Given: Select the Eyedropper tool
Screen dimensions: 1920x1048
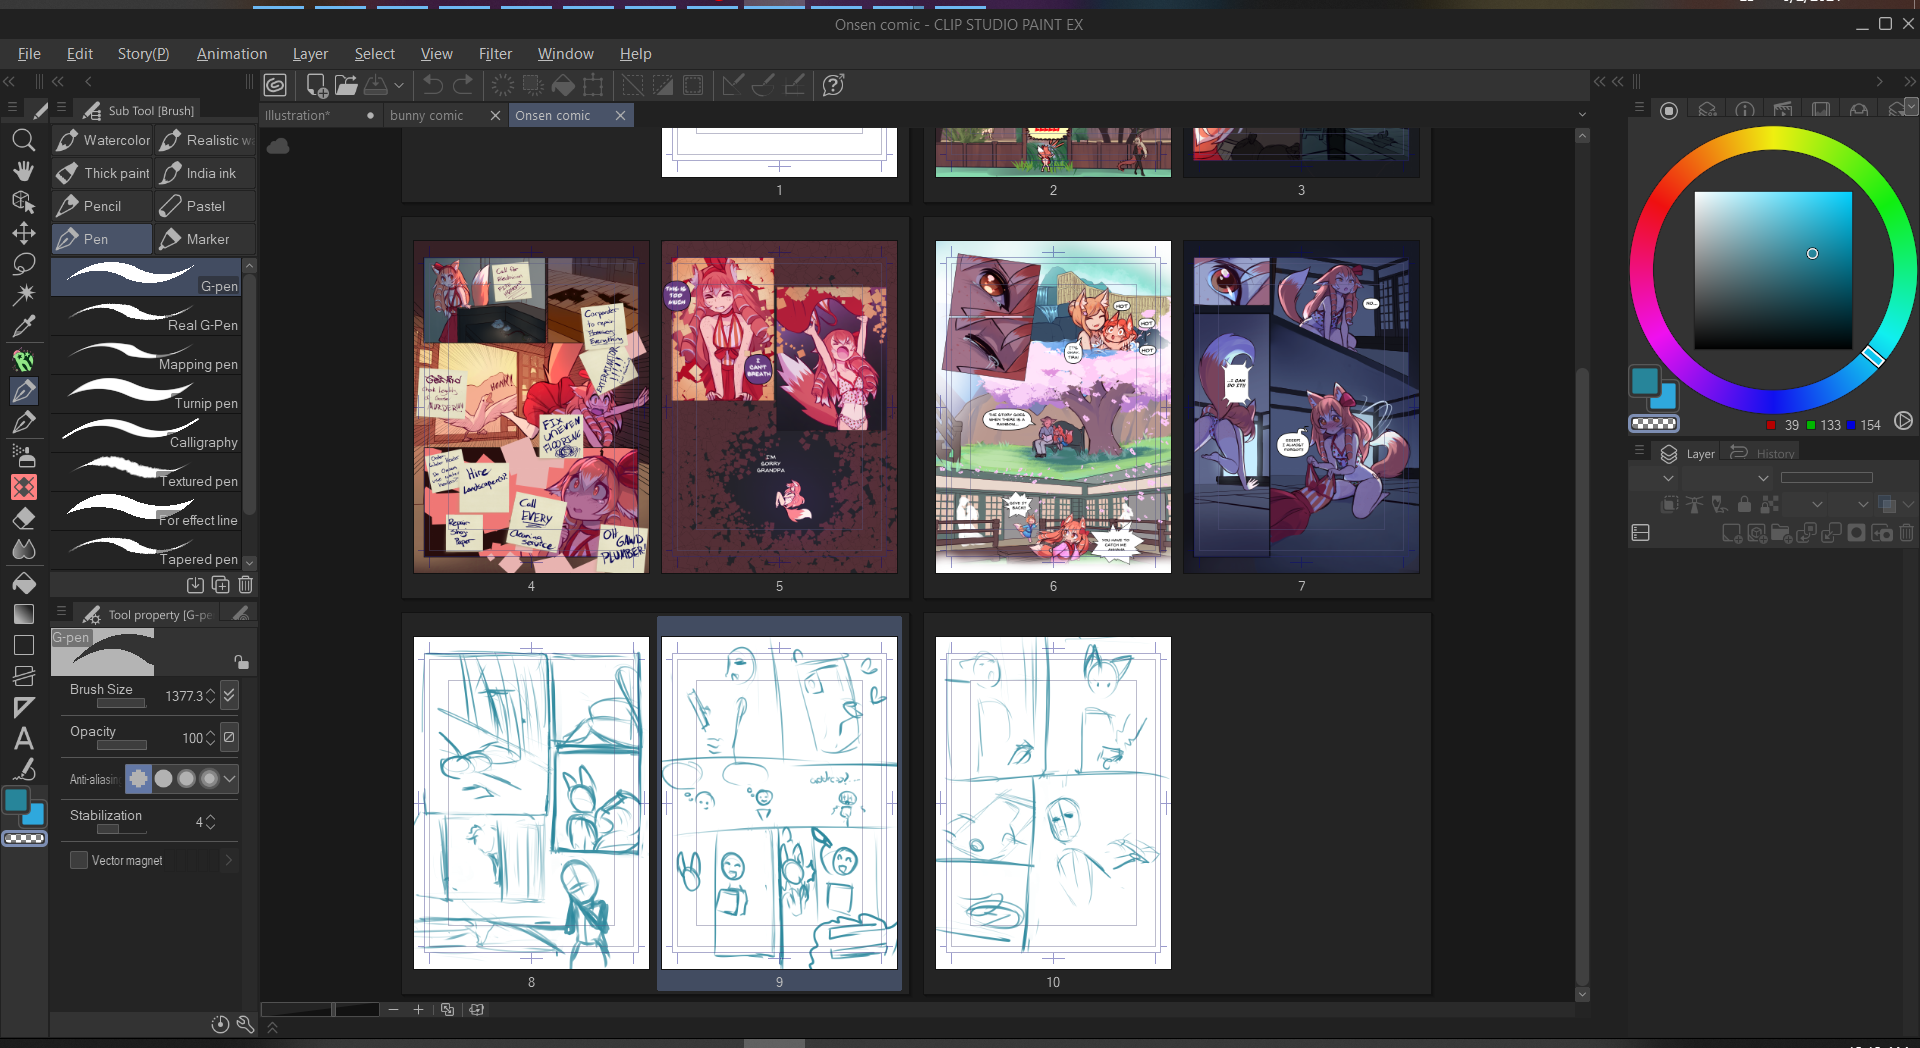Looking at the screenshot, I should [x=24, y=326].
